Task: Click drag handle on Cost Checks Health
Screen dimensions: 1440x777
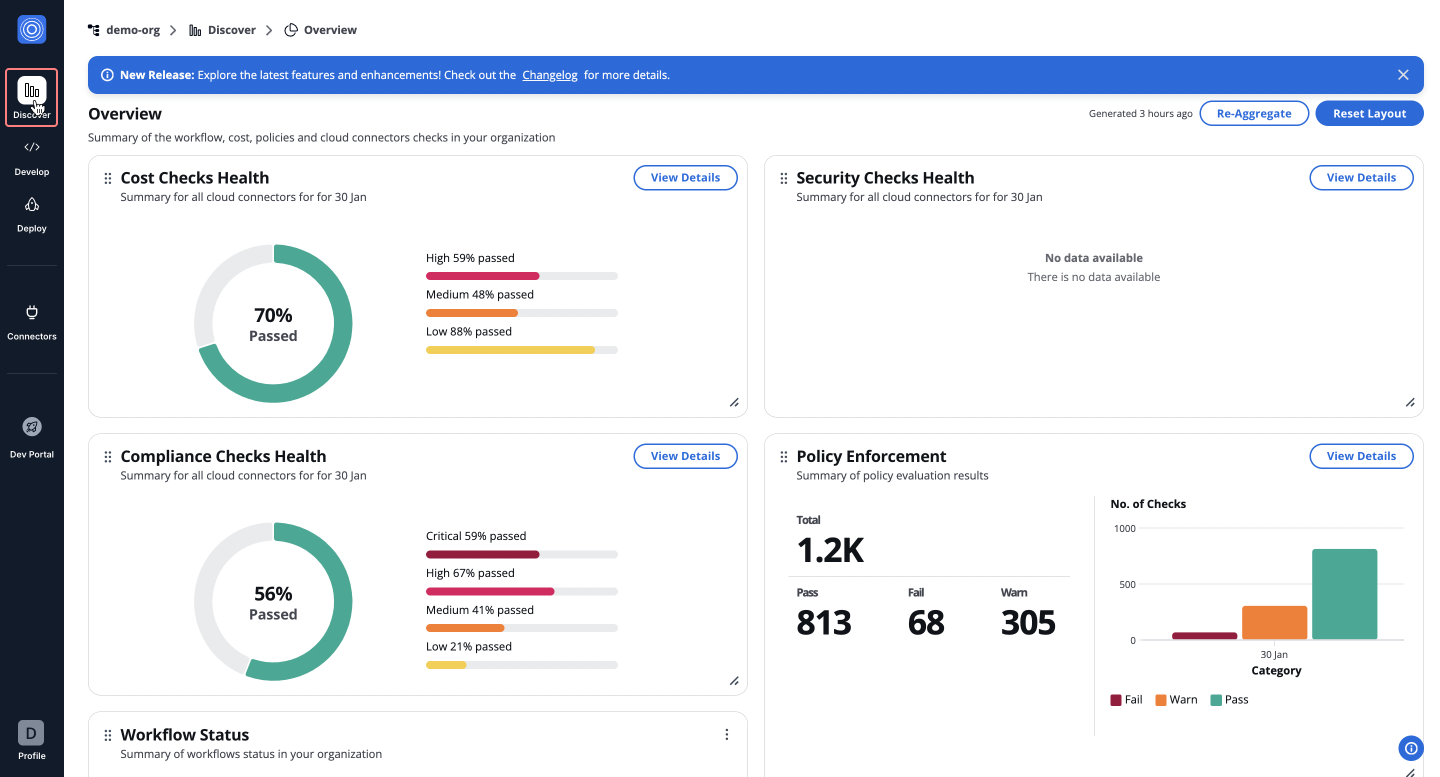Action: pos(108,179)
